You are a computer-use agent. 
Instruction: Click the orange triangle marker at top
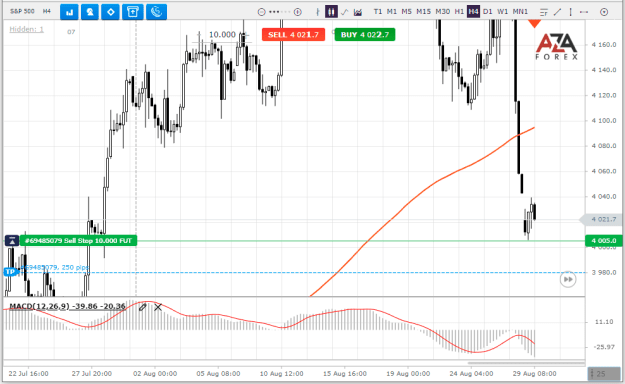click(x=534, y=24)
